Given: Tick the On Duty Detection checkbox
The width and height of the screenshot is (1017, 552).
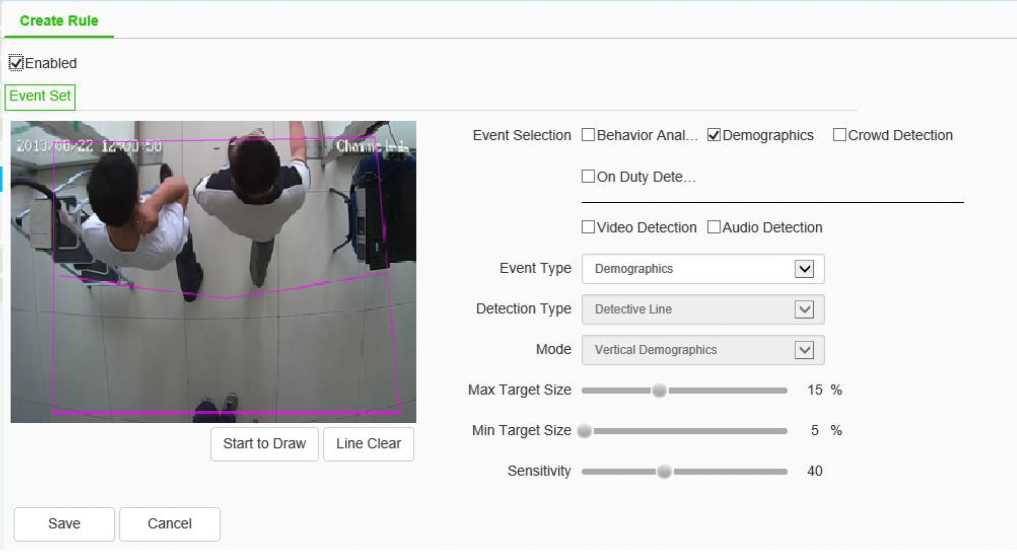Looking at the screenshot, I should [x=588, y=177].
